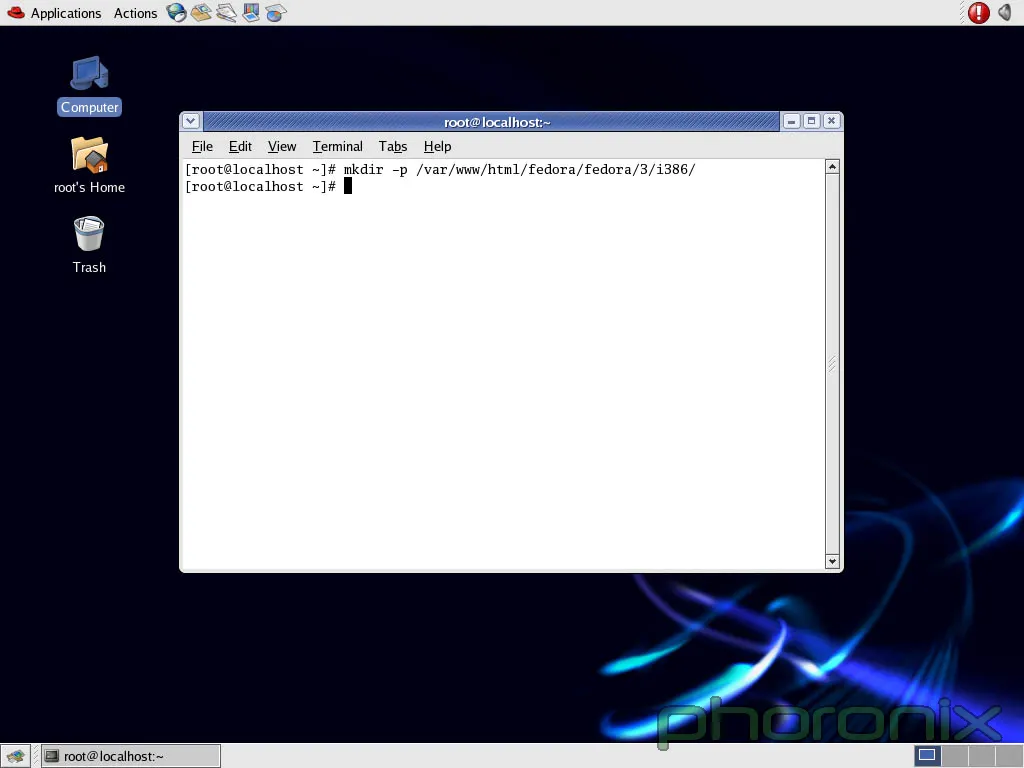The height and width of the screenshot is (768, 1024).
Task: Launch the presentation app icon in the panel
Action: [251, 12]
